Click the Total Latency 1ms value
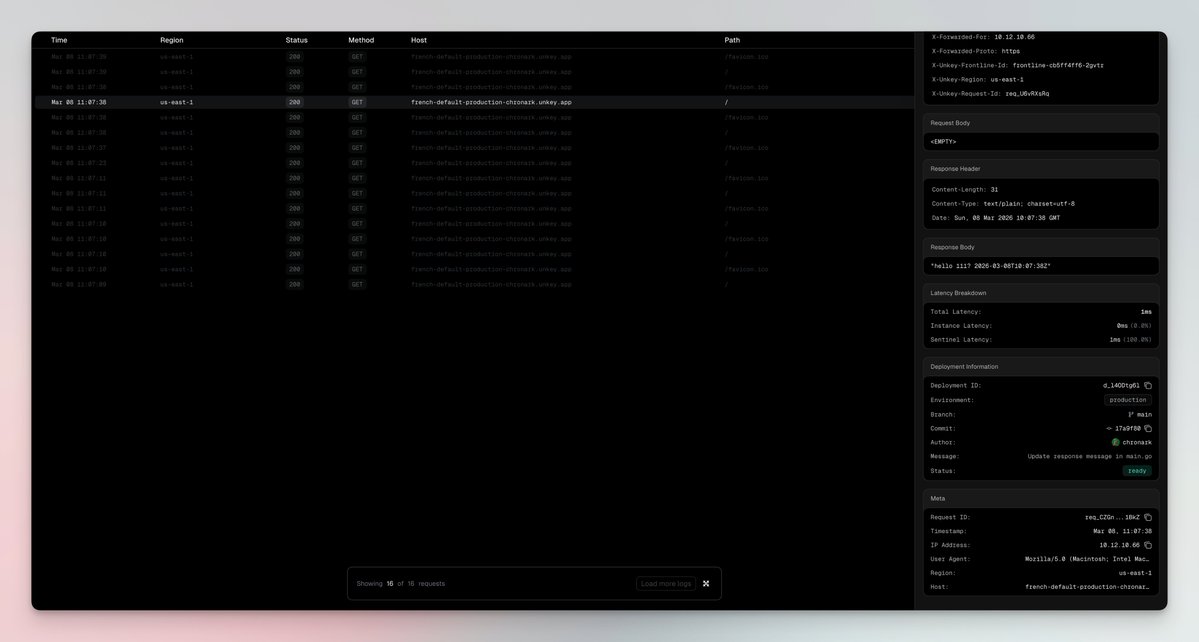 click(1145, 312)
